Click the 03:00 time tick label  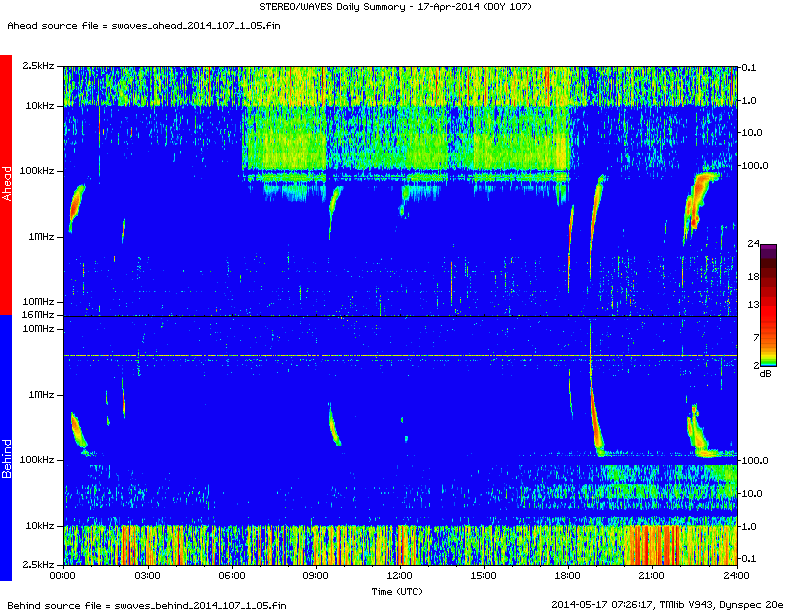(x=147, y=576)
